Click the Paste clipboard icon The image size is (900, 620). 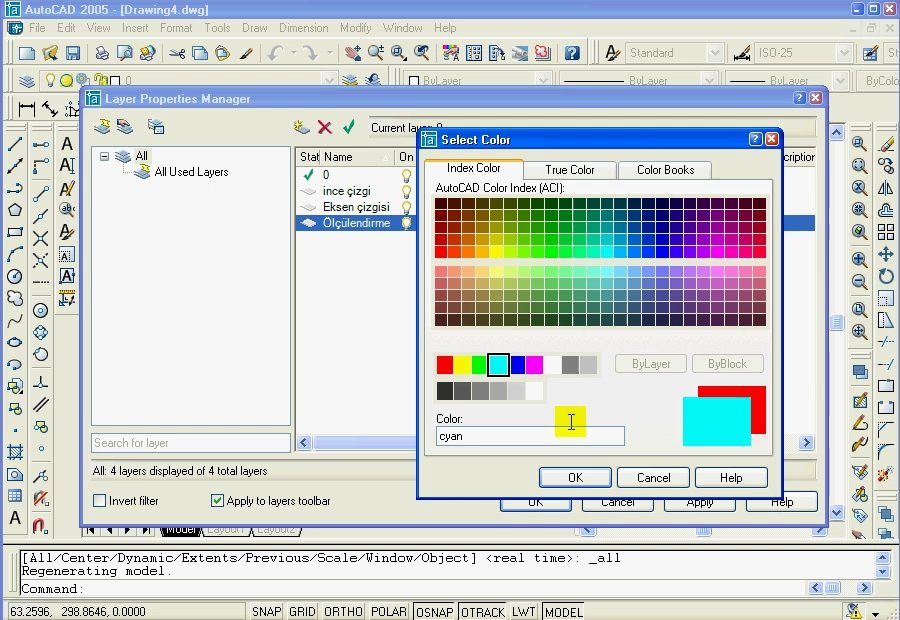click(222, 53)
